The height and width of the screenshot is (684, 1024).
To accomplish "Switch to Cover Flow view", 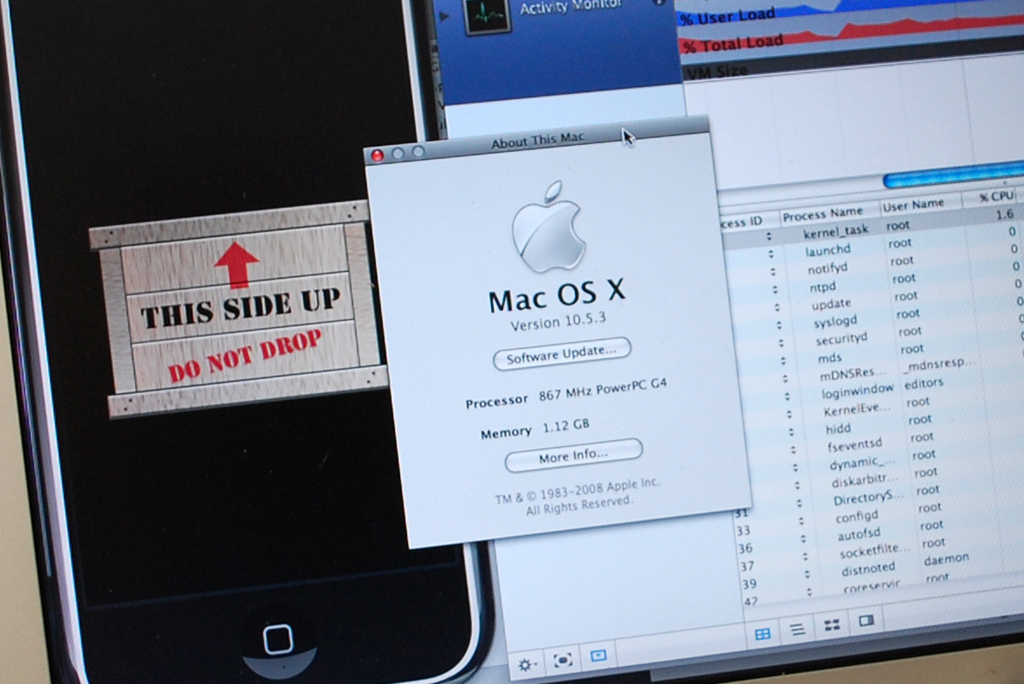I will [867, 621].
